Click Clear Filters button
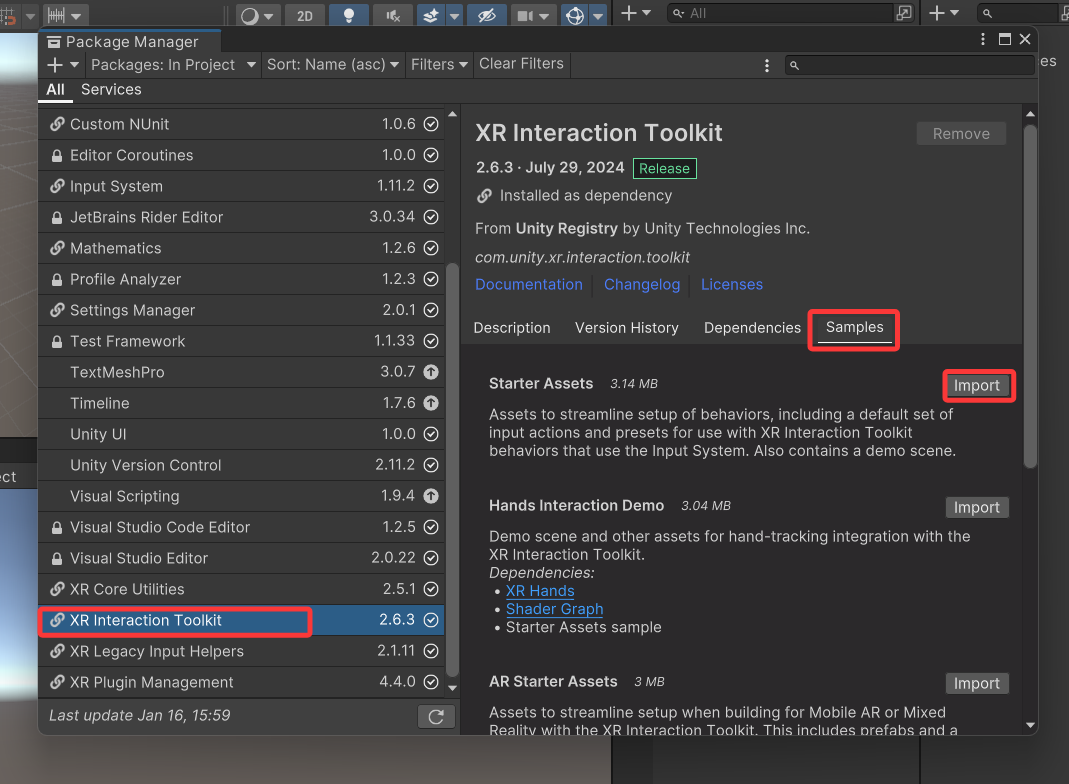This screenshot has height=784, width=1069. click(x=522, y=63)
